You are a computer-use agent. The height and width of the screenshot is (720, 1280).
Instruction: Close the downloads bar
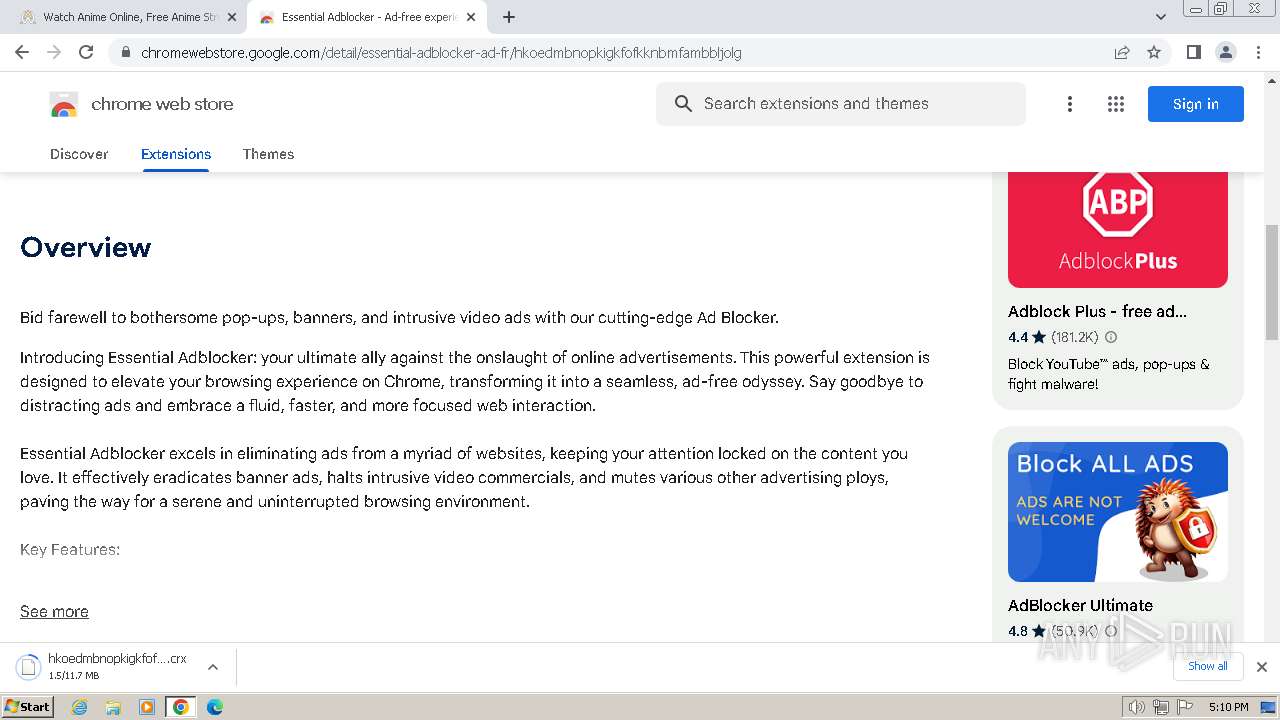point(1262,666)
